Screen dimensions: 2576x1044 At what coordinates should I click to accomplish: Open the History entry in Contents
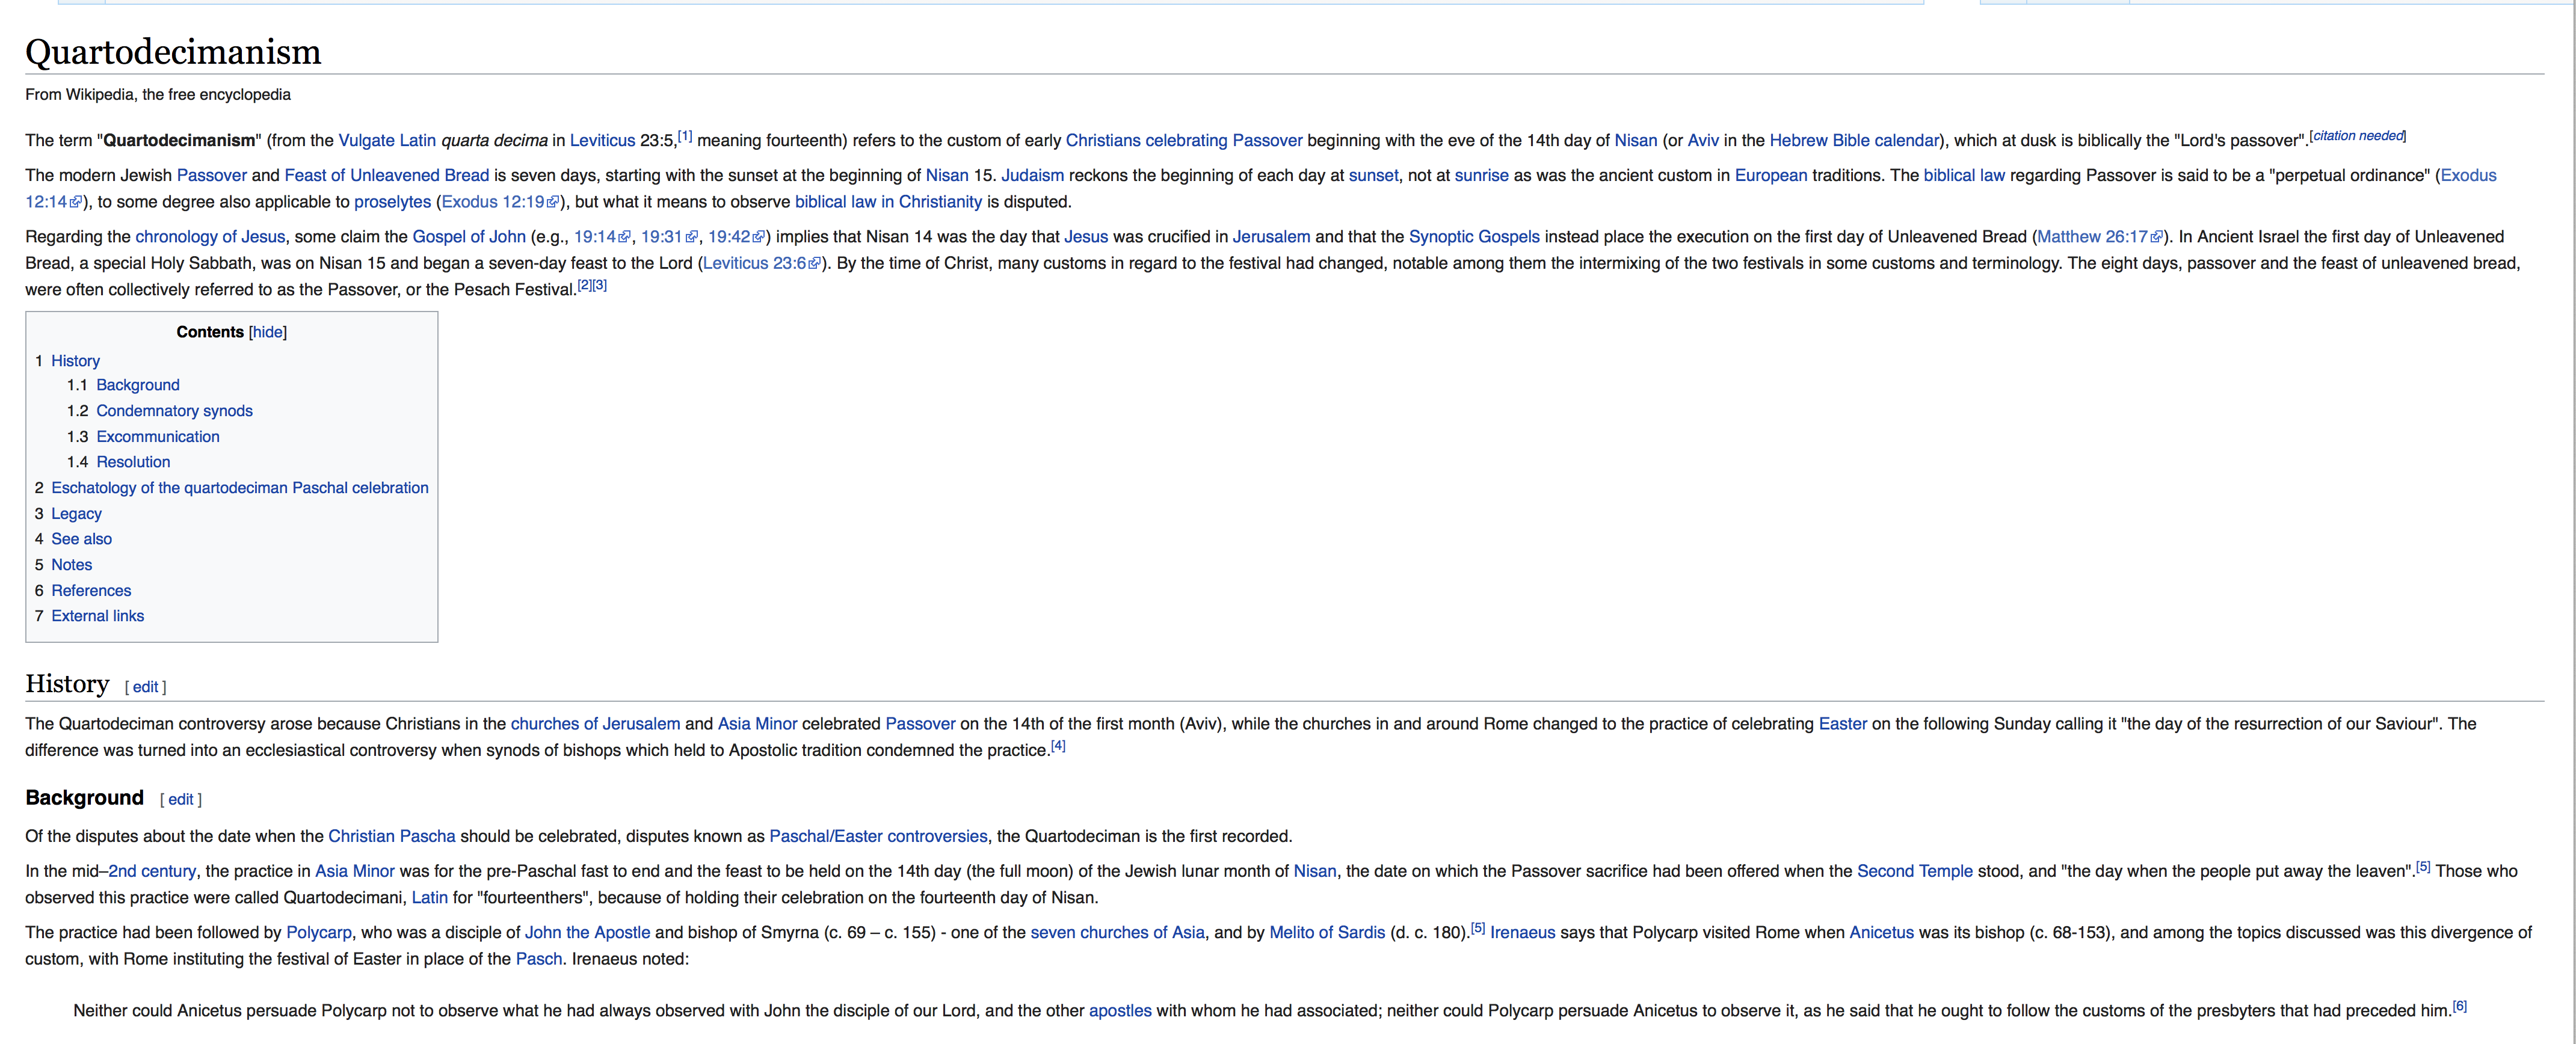[75, 361]
